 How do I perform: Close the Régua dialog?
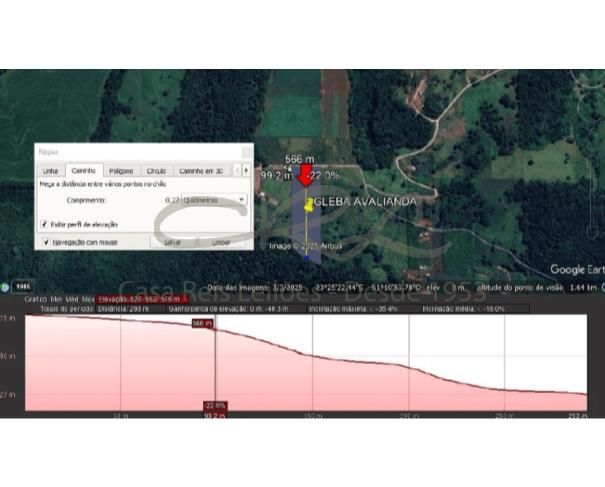point(247,152)
